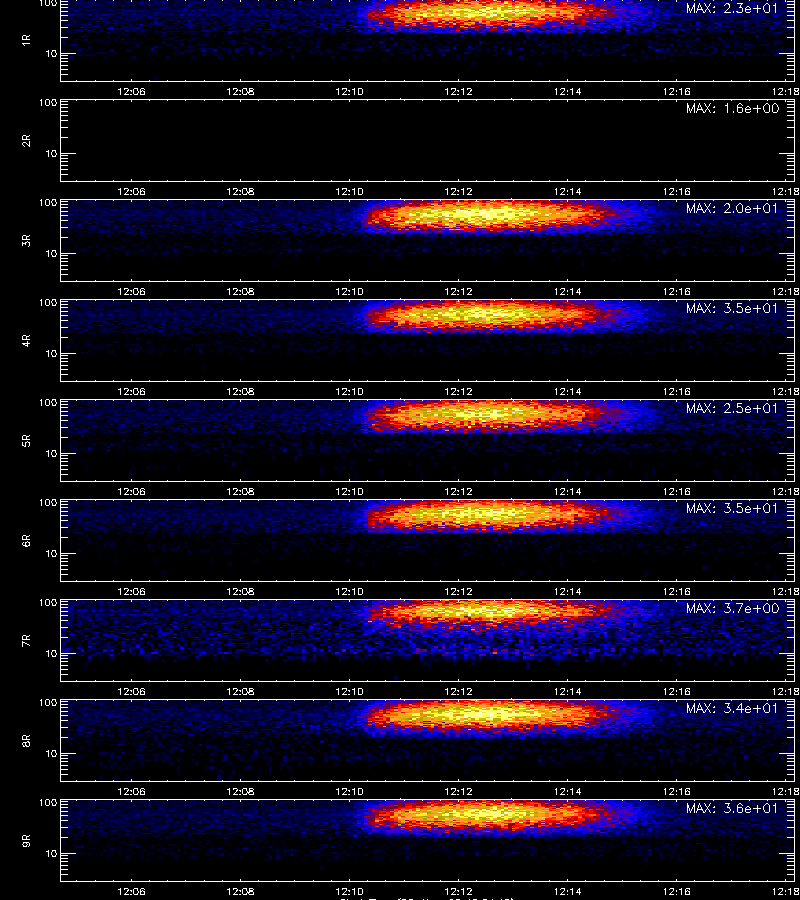Click the 2R panel axis label
Screen dimensions: 800x900
(x=26, y=141)
